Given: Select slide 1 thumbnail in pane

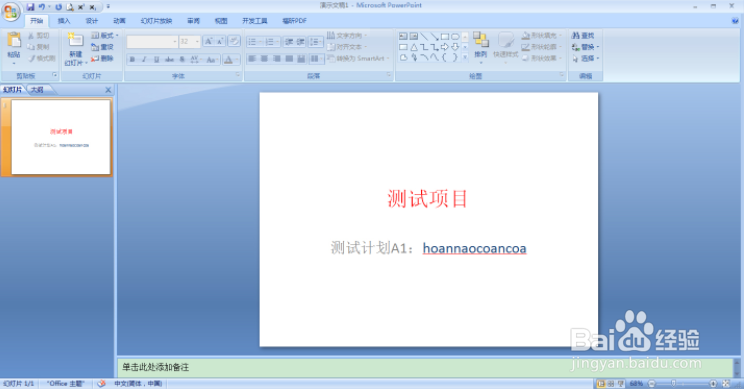Looking at the screenshot, I should [x=61, y=137].
